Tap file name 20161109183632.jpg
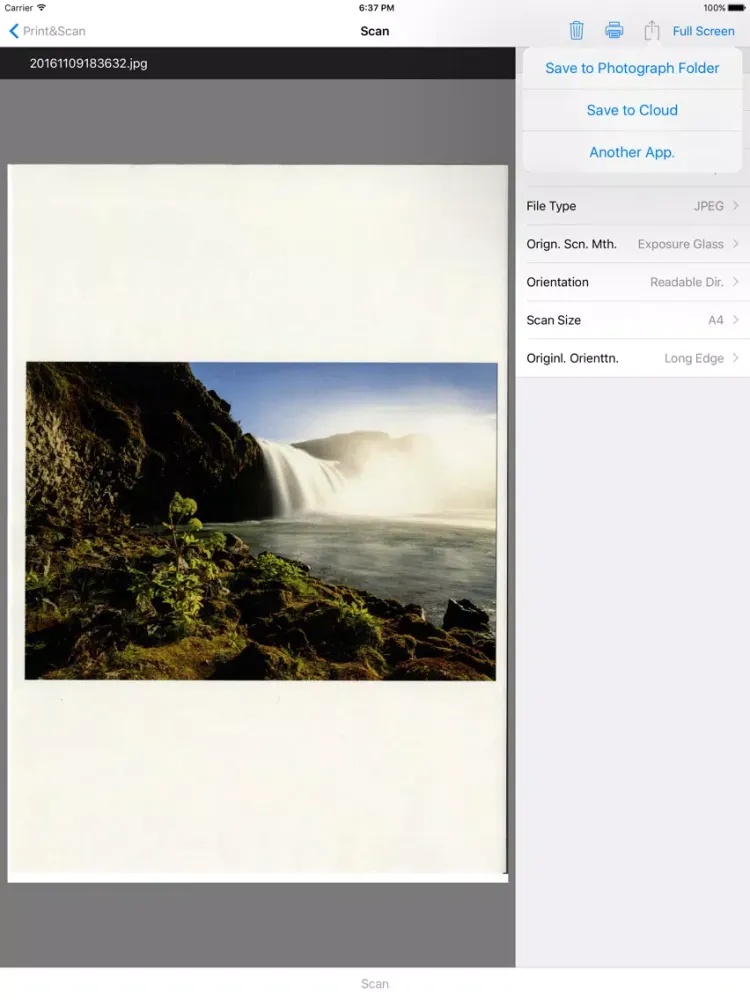The height and width of the screenshot is (1000, 750). coord(88,63)
